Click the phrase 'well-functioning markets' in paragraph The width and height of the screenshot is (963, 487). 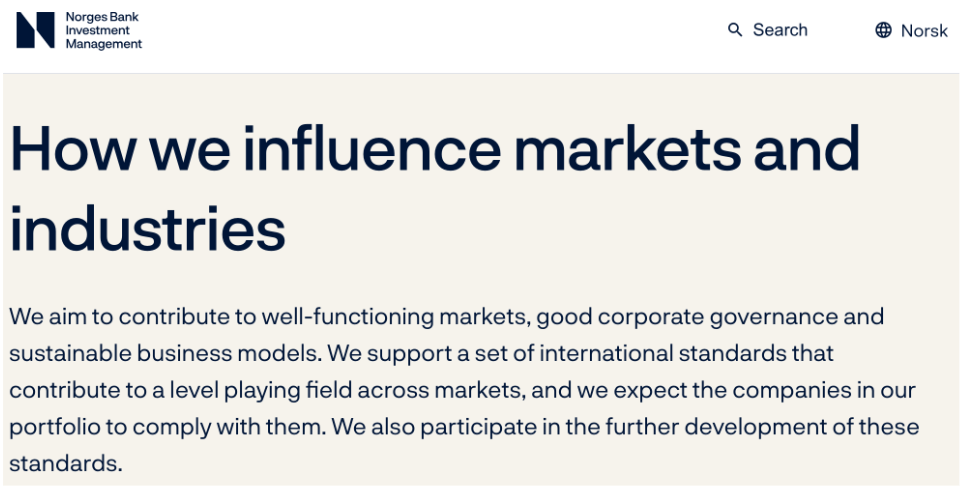[x=394, y=317]
